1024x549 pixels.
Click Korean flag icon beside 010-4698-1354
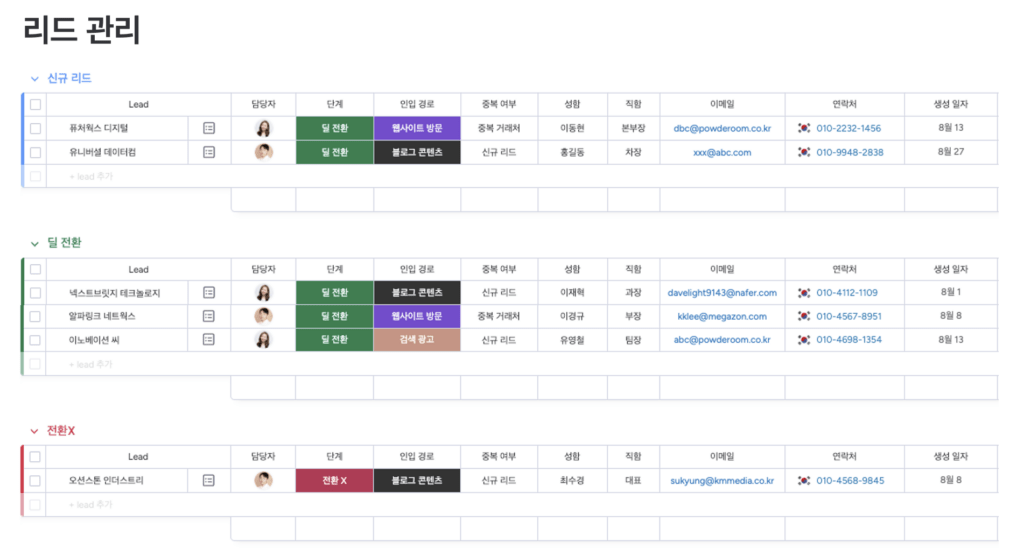tap(804, 340)
